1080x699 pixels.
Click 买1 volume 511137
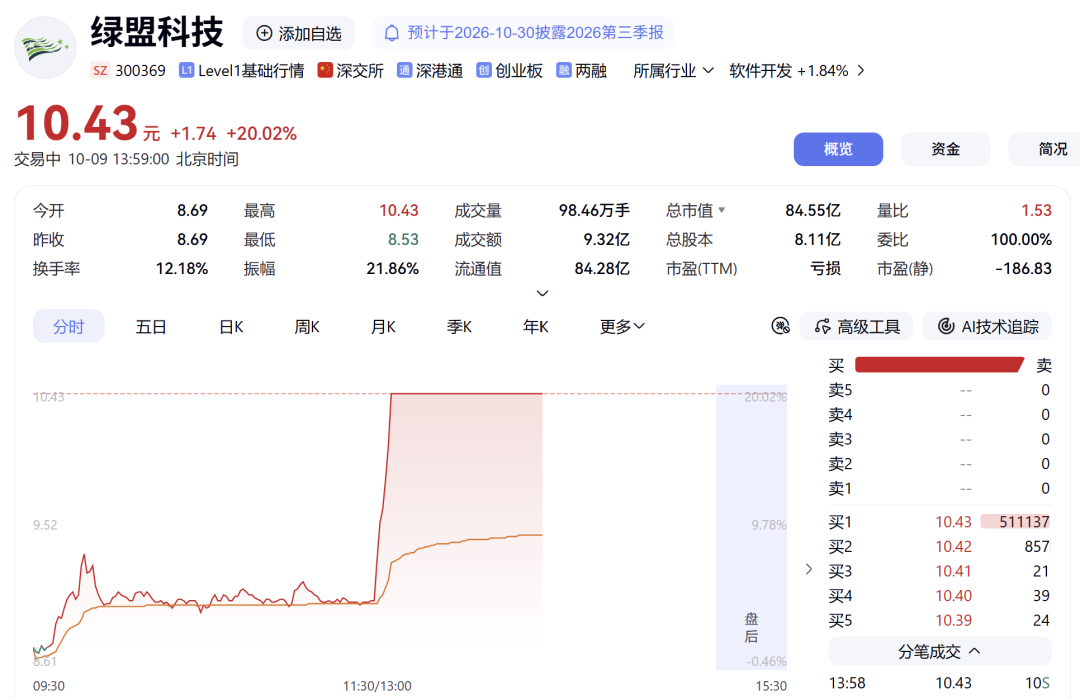coord(1024,522)
